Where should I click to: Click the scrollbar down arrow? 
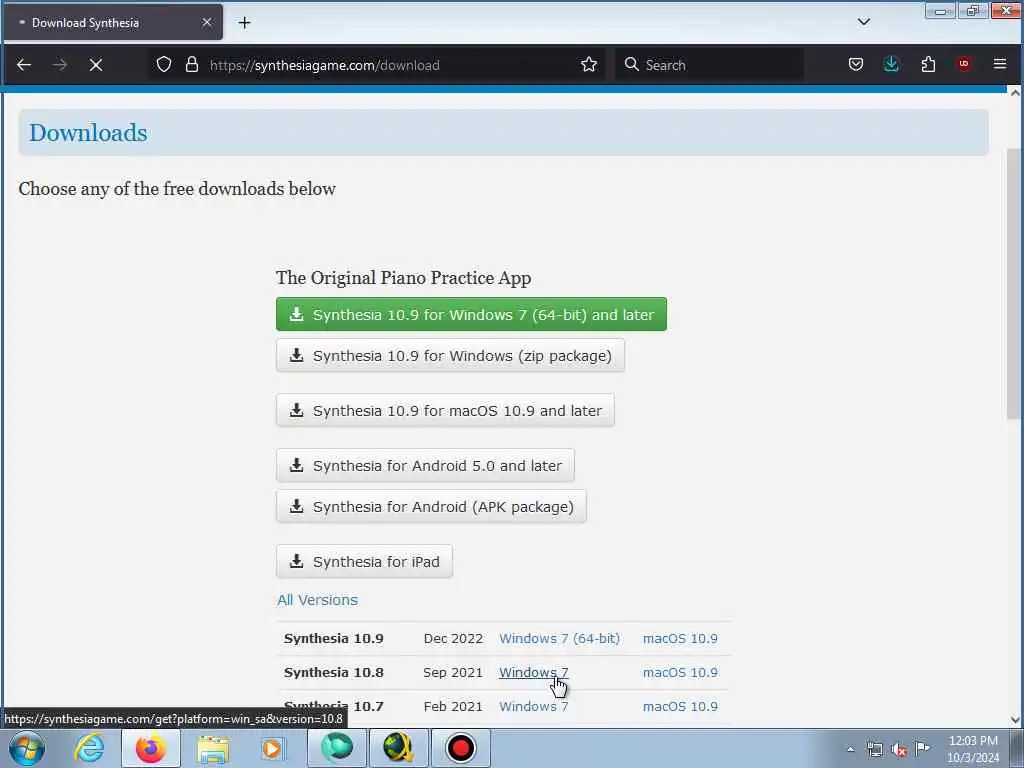click(1015, 720)
